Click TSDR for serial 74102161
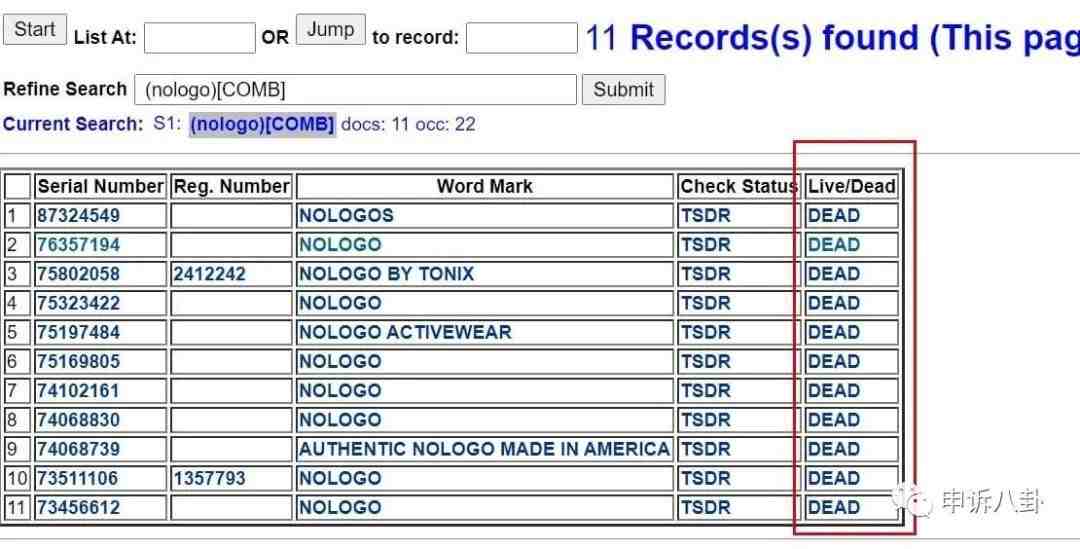The height and width of the screenshot is (549, 1080). (x=705, y=391)
